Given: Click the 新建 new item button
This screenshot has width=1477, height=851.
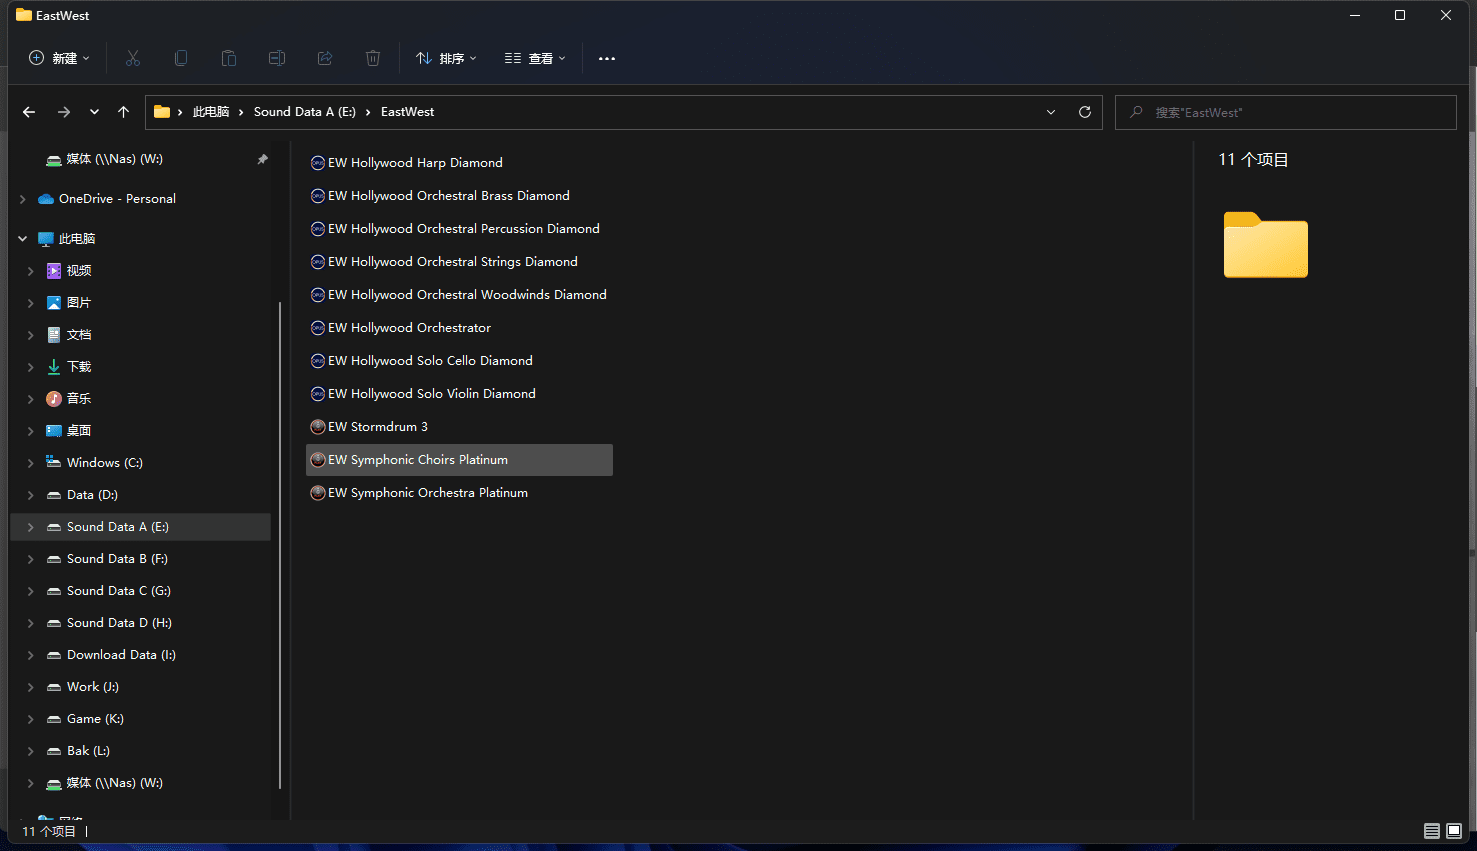Looking at the screenshot, I should point(59,59).
